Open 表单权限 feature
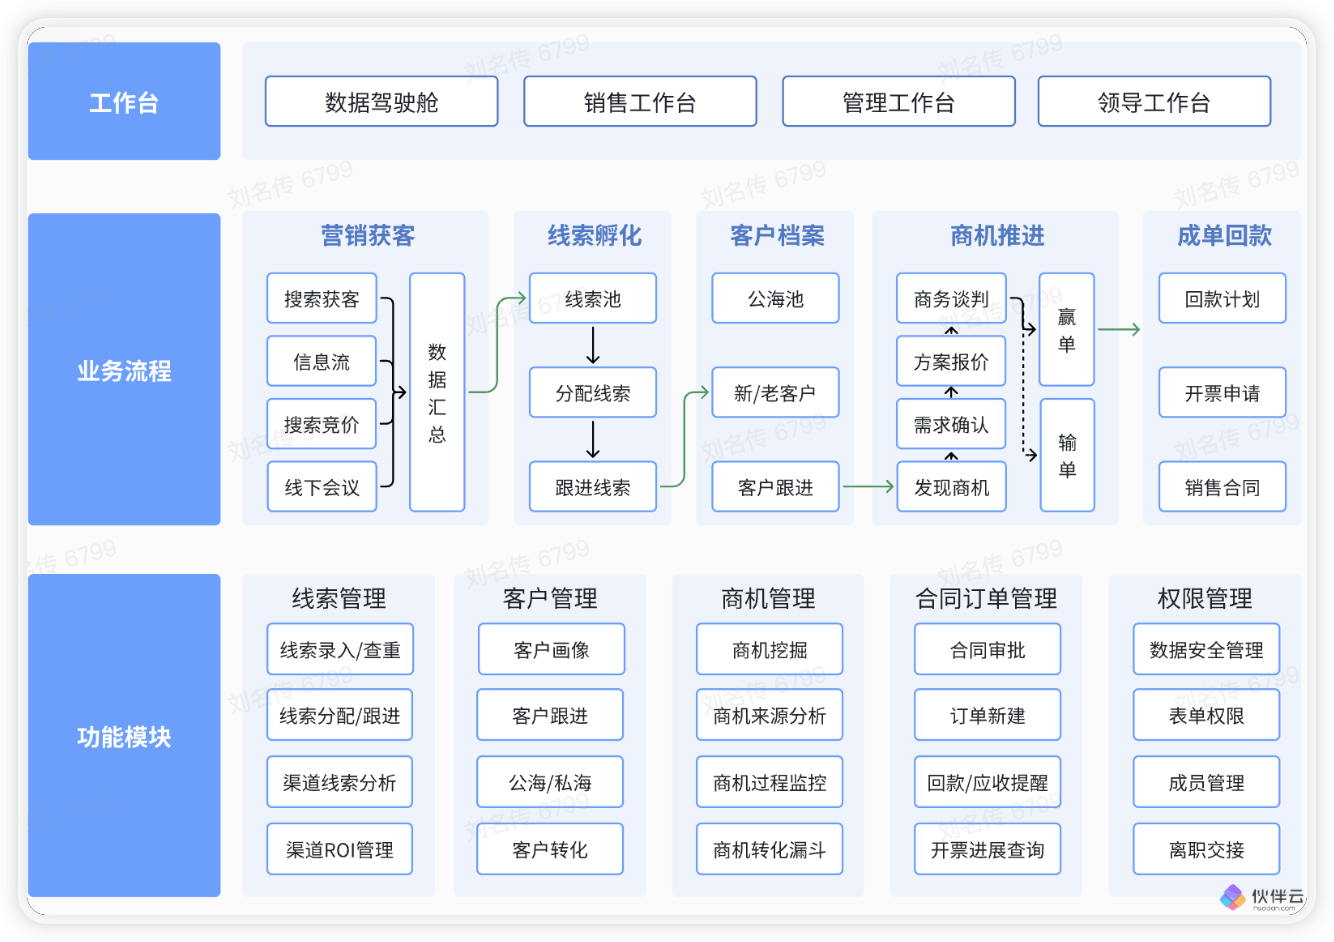The height and width of the screenshot is (942, 1334). click(1207, 715)
